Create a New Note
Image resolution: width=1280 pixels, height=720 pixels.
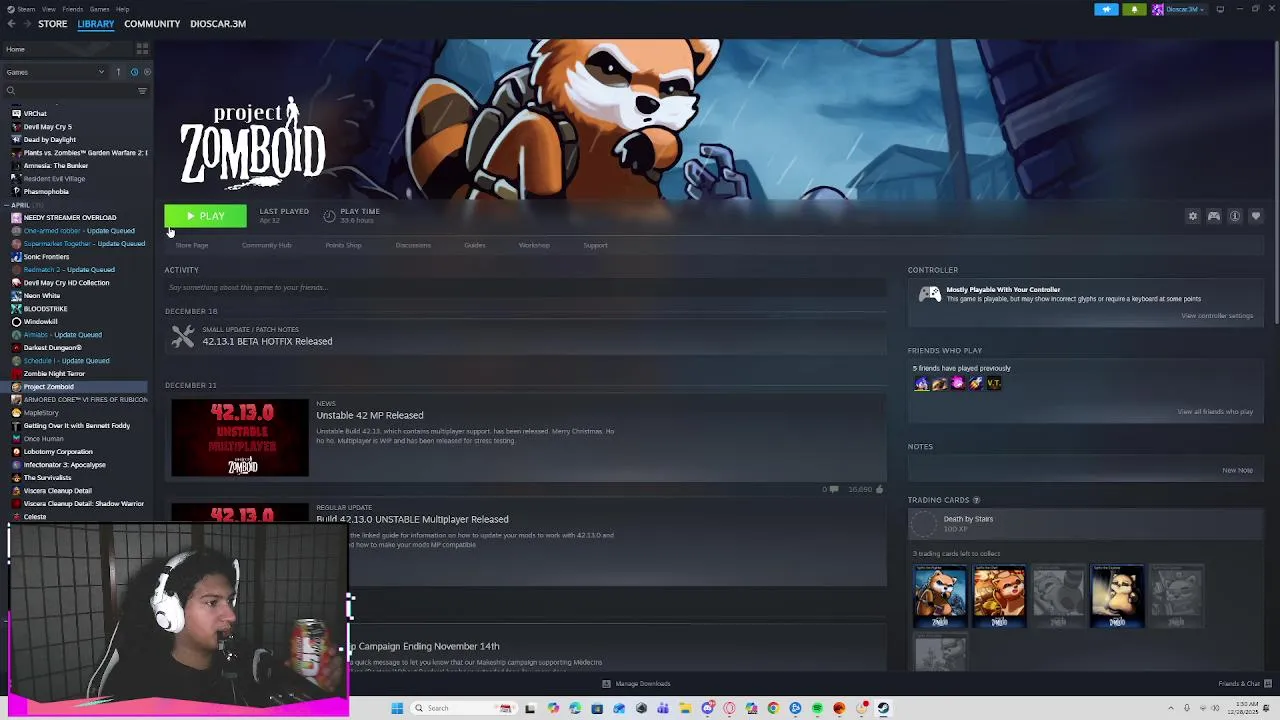click(x=1237, y=470)
